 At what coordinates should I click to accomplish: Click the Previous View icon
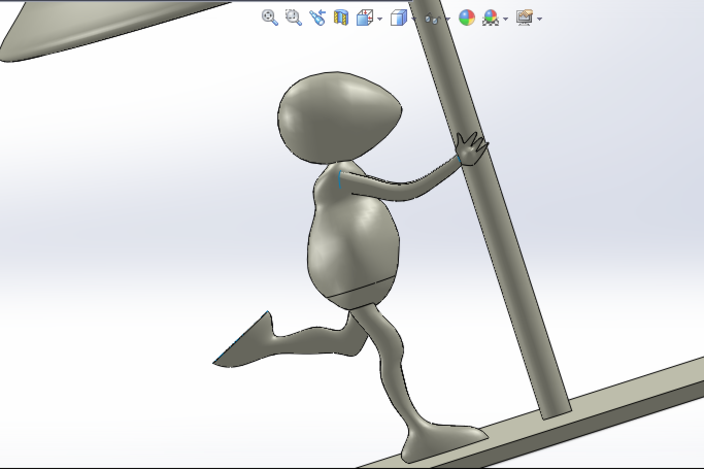(x=317, y=17)
